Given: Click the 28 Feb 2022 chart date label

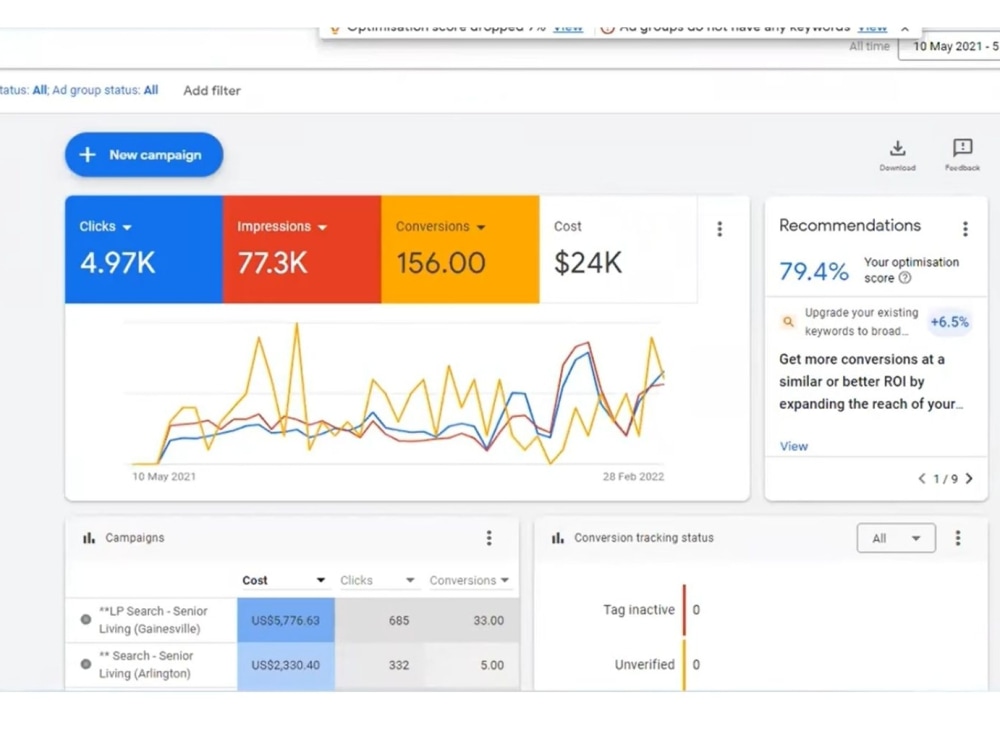Looking at the screenshot, I should [633, 476].
